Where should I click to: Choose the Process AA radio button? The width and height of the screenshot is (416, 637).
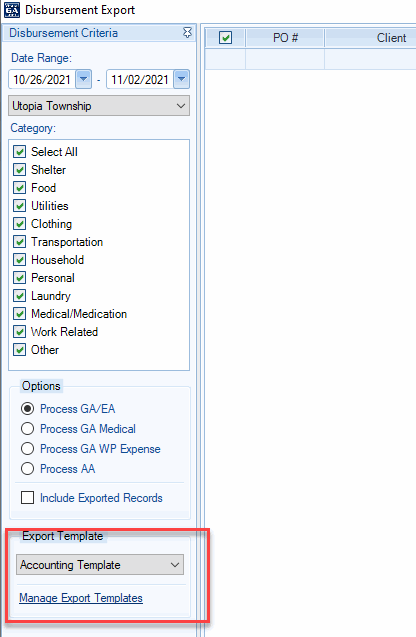pos(27,469)
